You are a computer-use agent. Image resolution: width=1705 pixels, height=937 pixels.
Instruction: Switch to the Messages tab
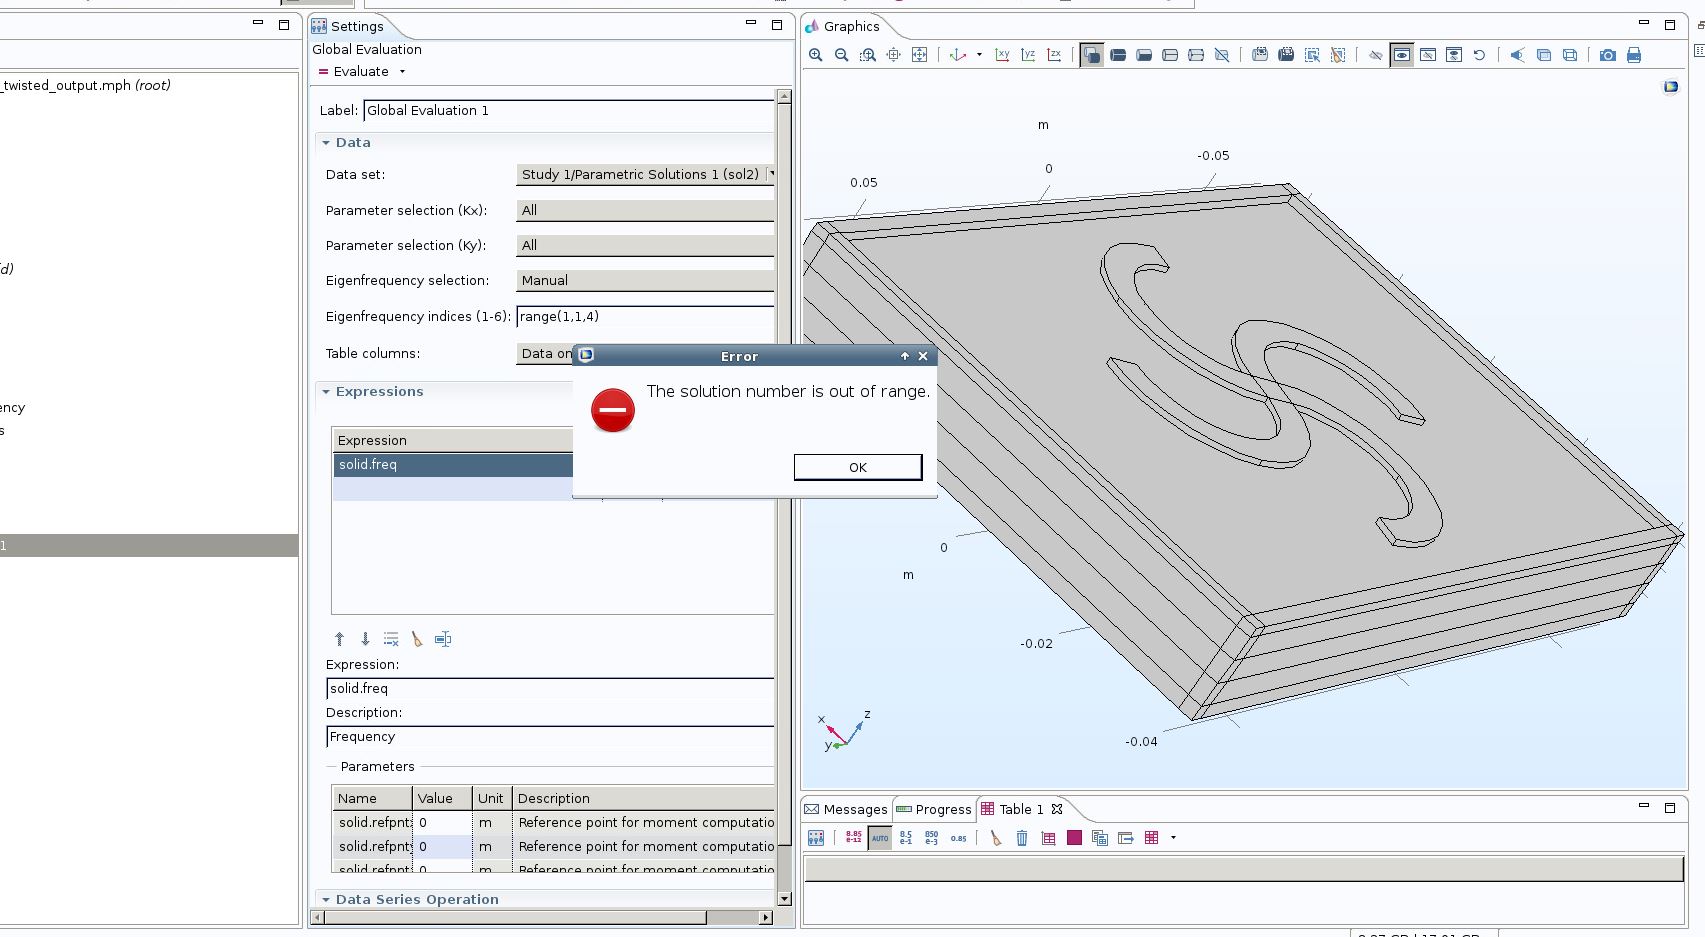click(x=846, y=809)
